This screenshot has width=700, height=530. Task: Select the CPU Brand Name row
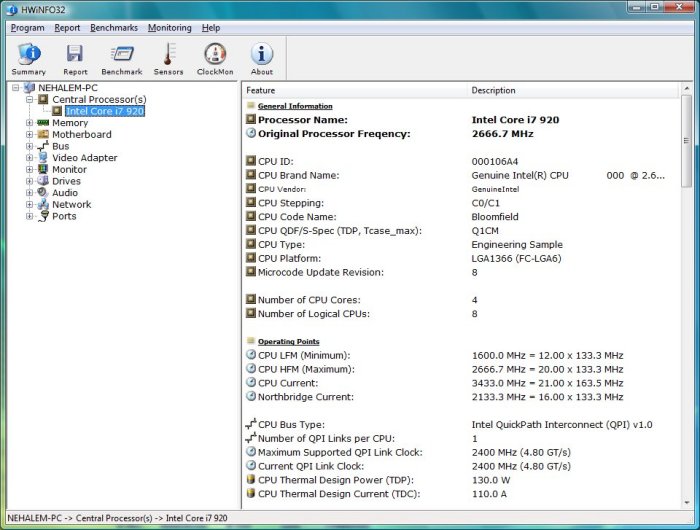coord(462,175)
